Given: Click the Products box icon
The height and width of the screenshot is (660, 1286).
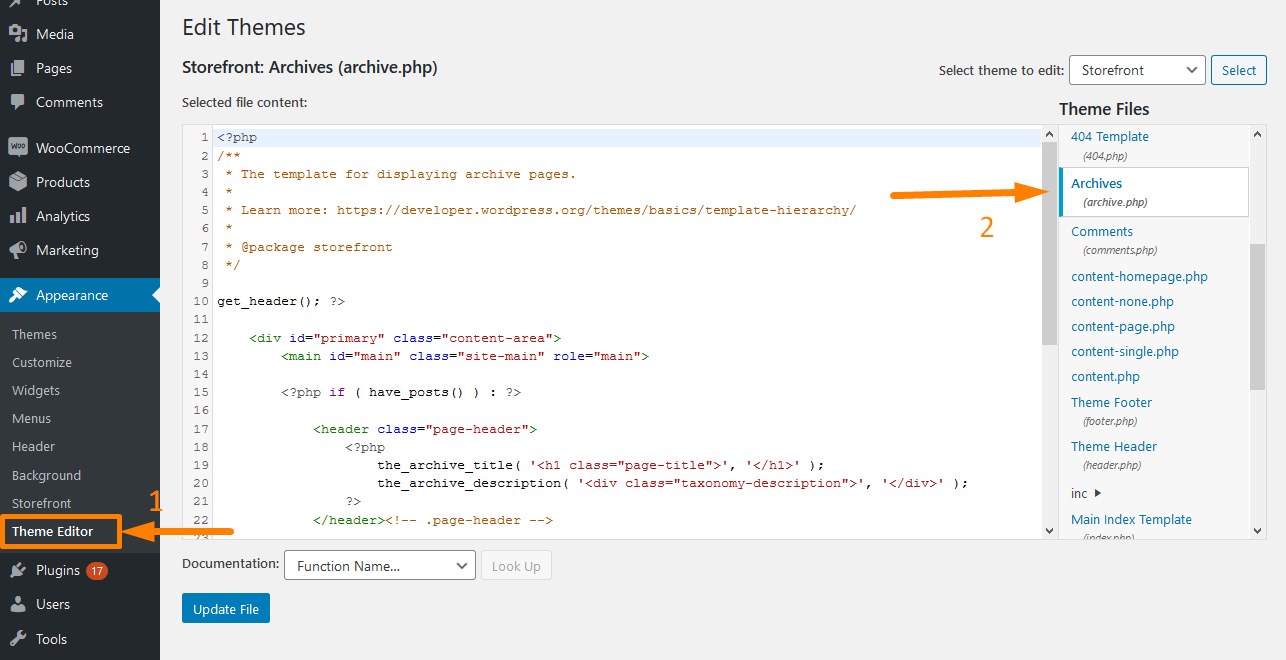Looking at the screenshot, I should point(18,182).
